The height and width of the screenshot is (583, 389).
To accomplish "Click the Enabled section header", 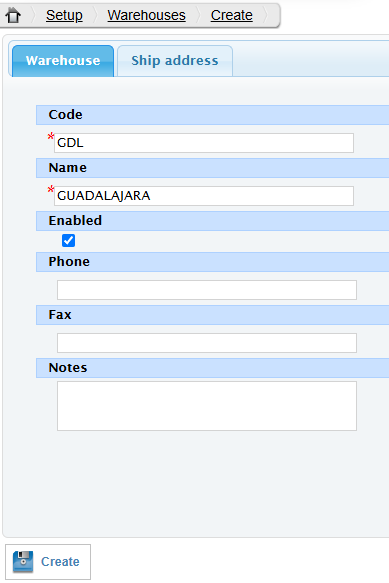I will click(x=212, y=221).
